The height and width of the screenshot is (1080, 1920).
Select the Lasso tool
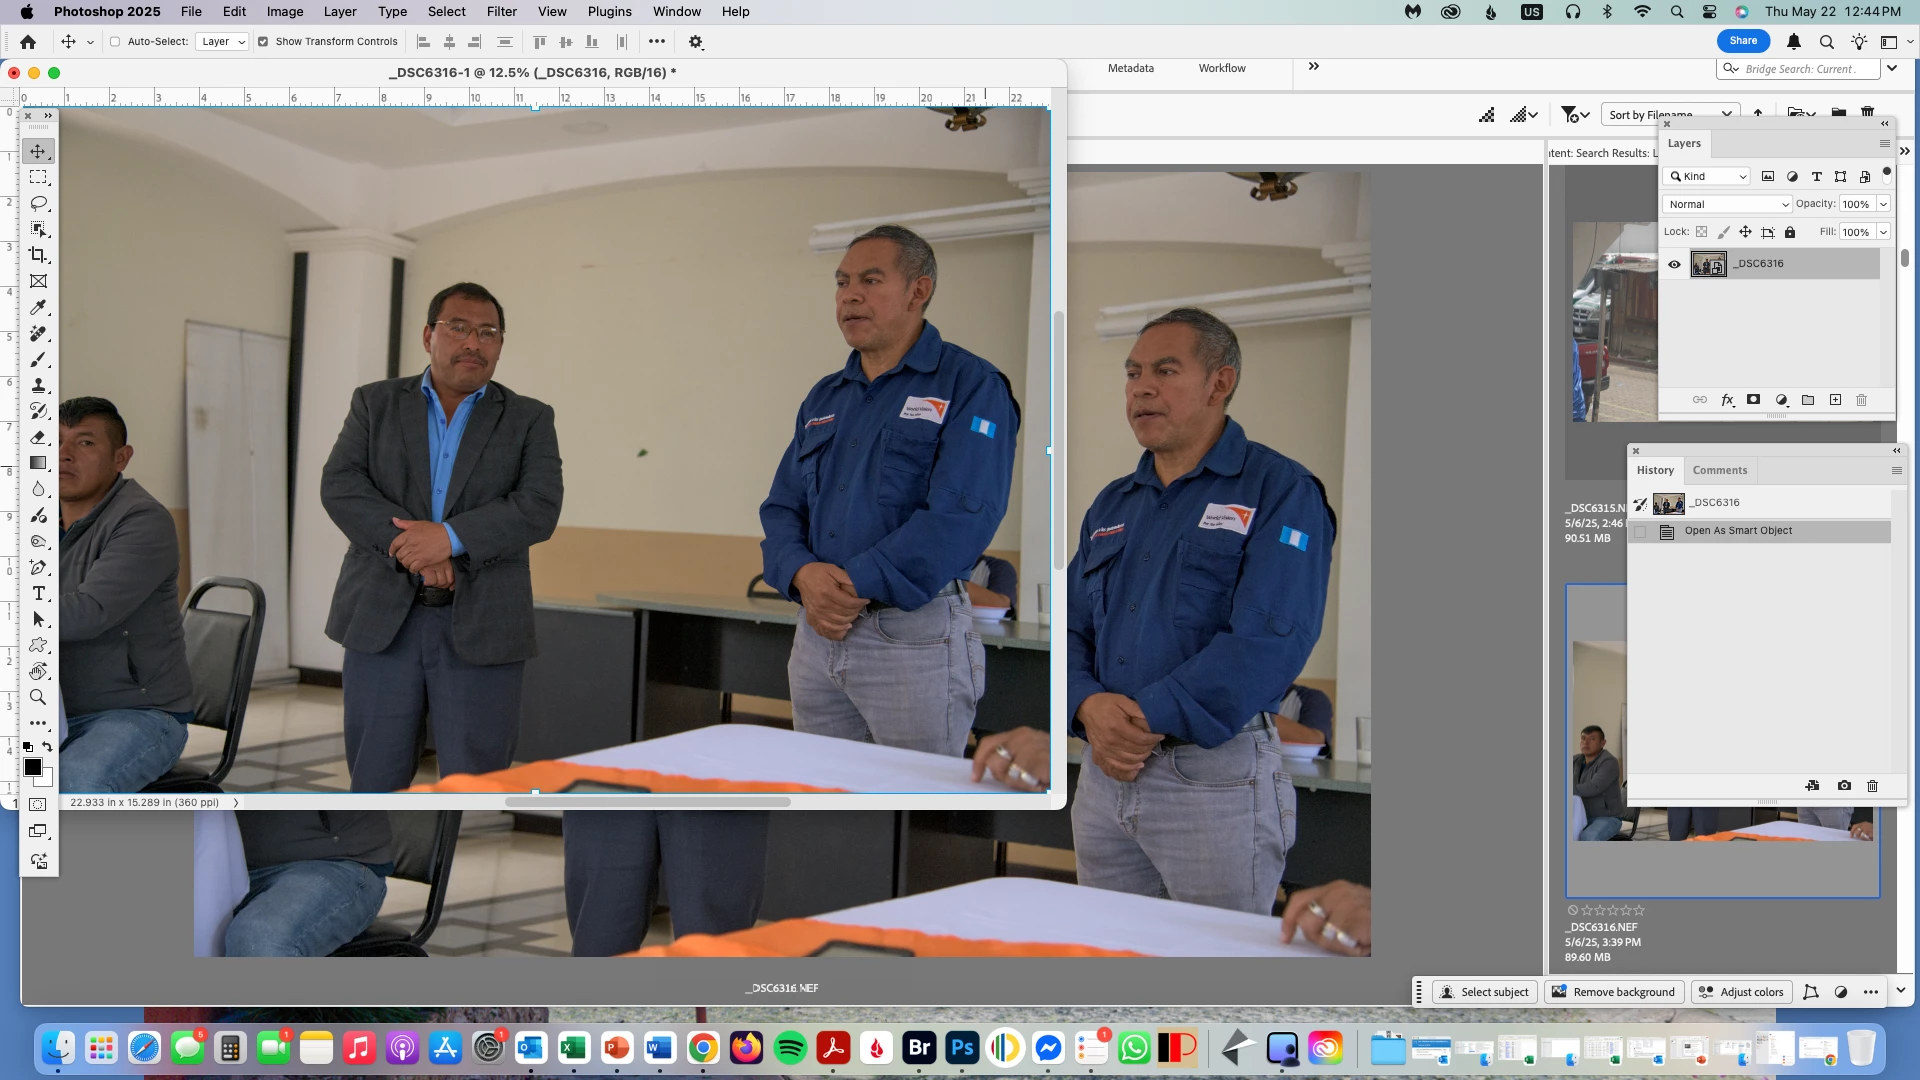pos(38,203)
